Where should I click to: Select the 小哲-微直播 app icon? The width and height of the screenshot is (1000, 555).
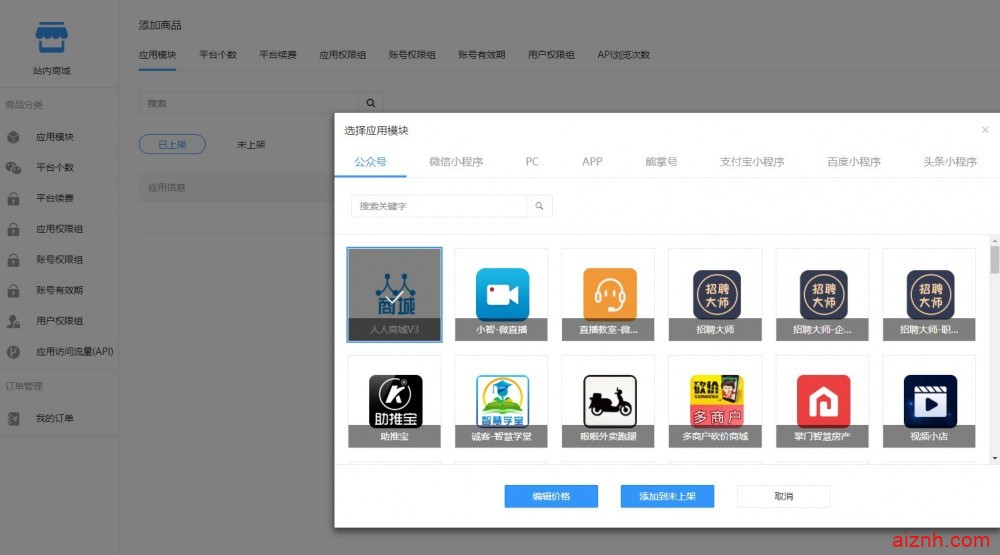click(502, 294)
